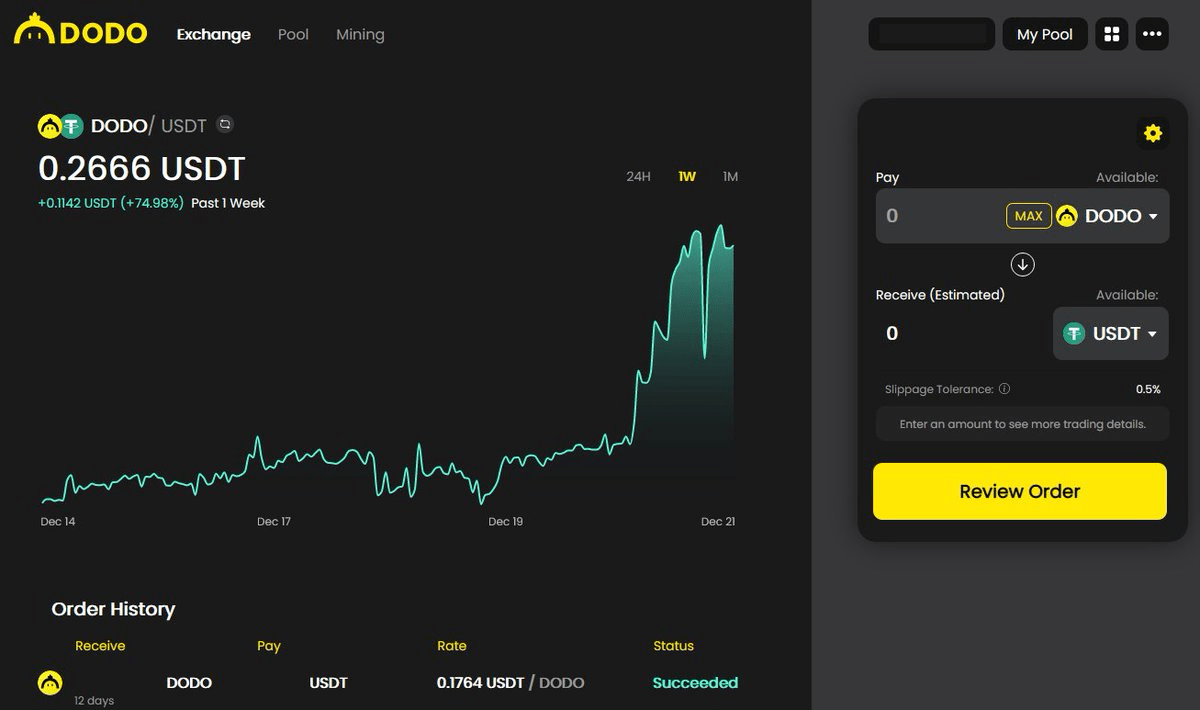Go to the Pool tab

pos(293,34)
